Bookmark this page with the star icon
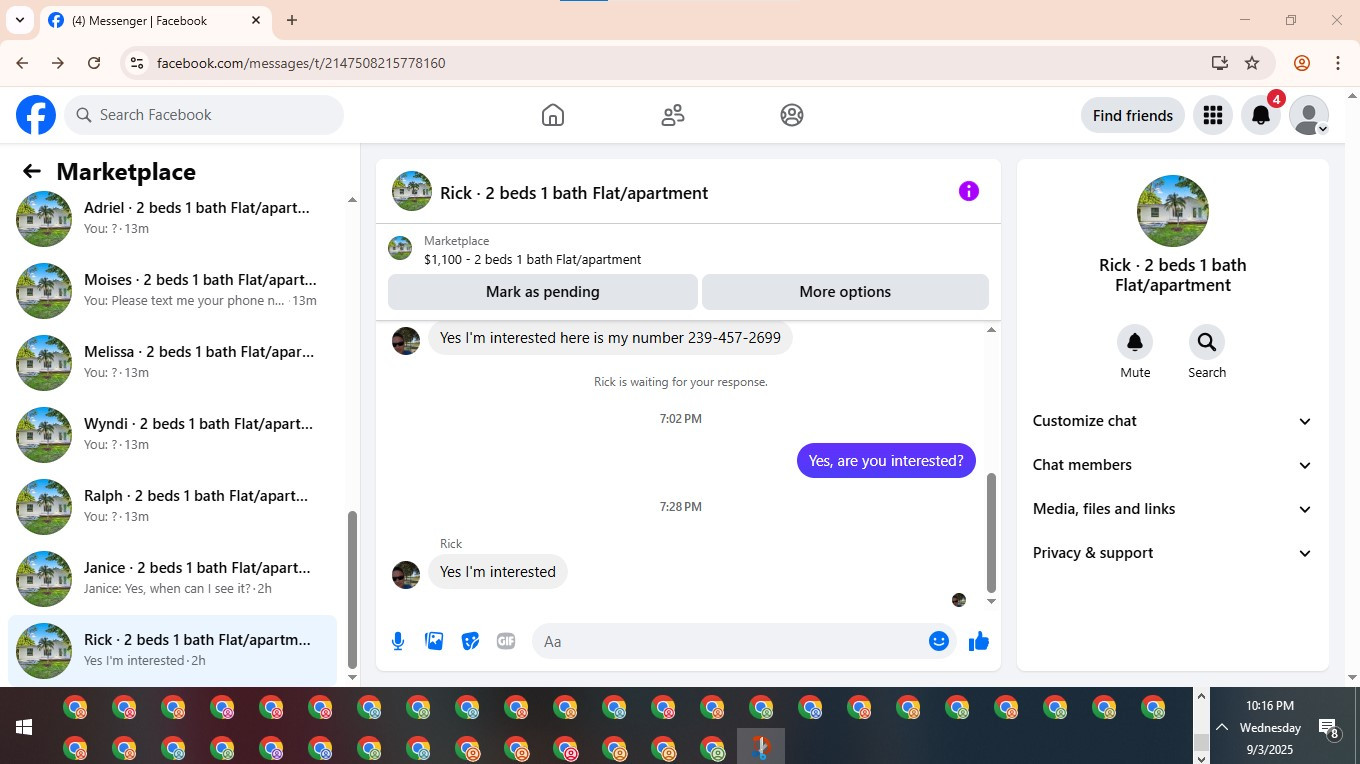Screen dimensions: 1360x764 click(1252, 63)
